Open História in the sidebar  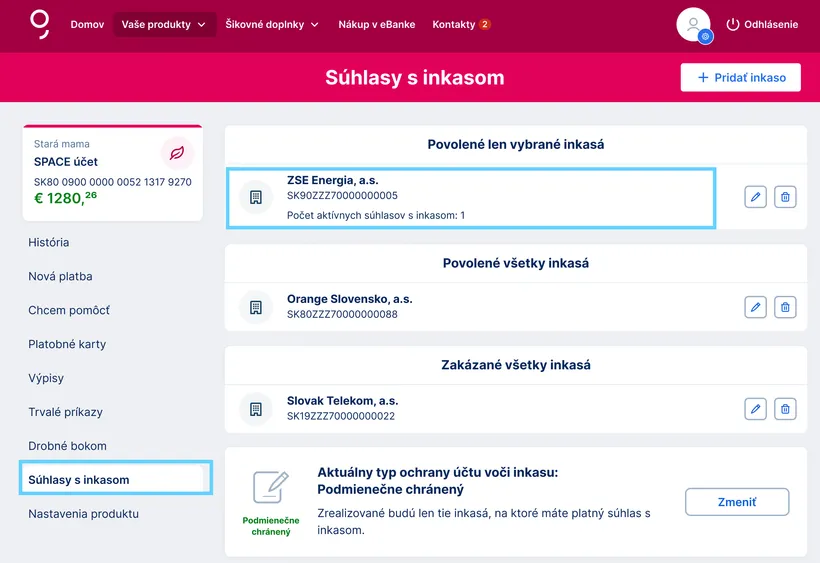pos(49,242)
